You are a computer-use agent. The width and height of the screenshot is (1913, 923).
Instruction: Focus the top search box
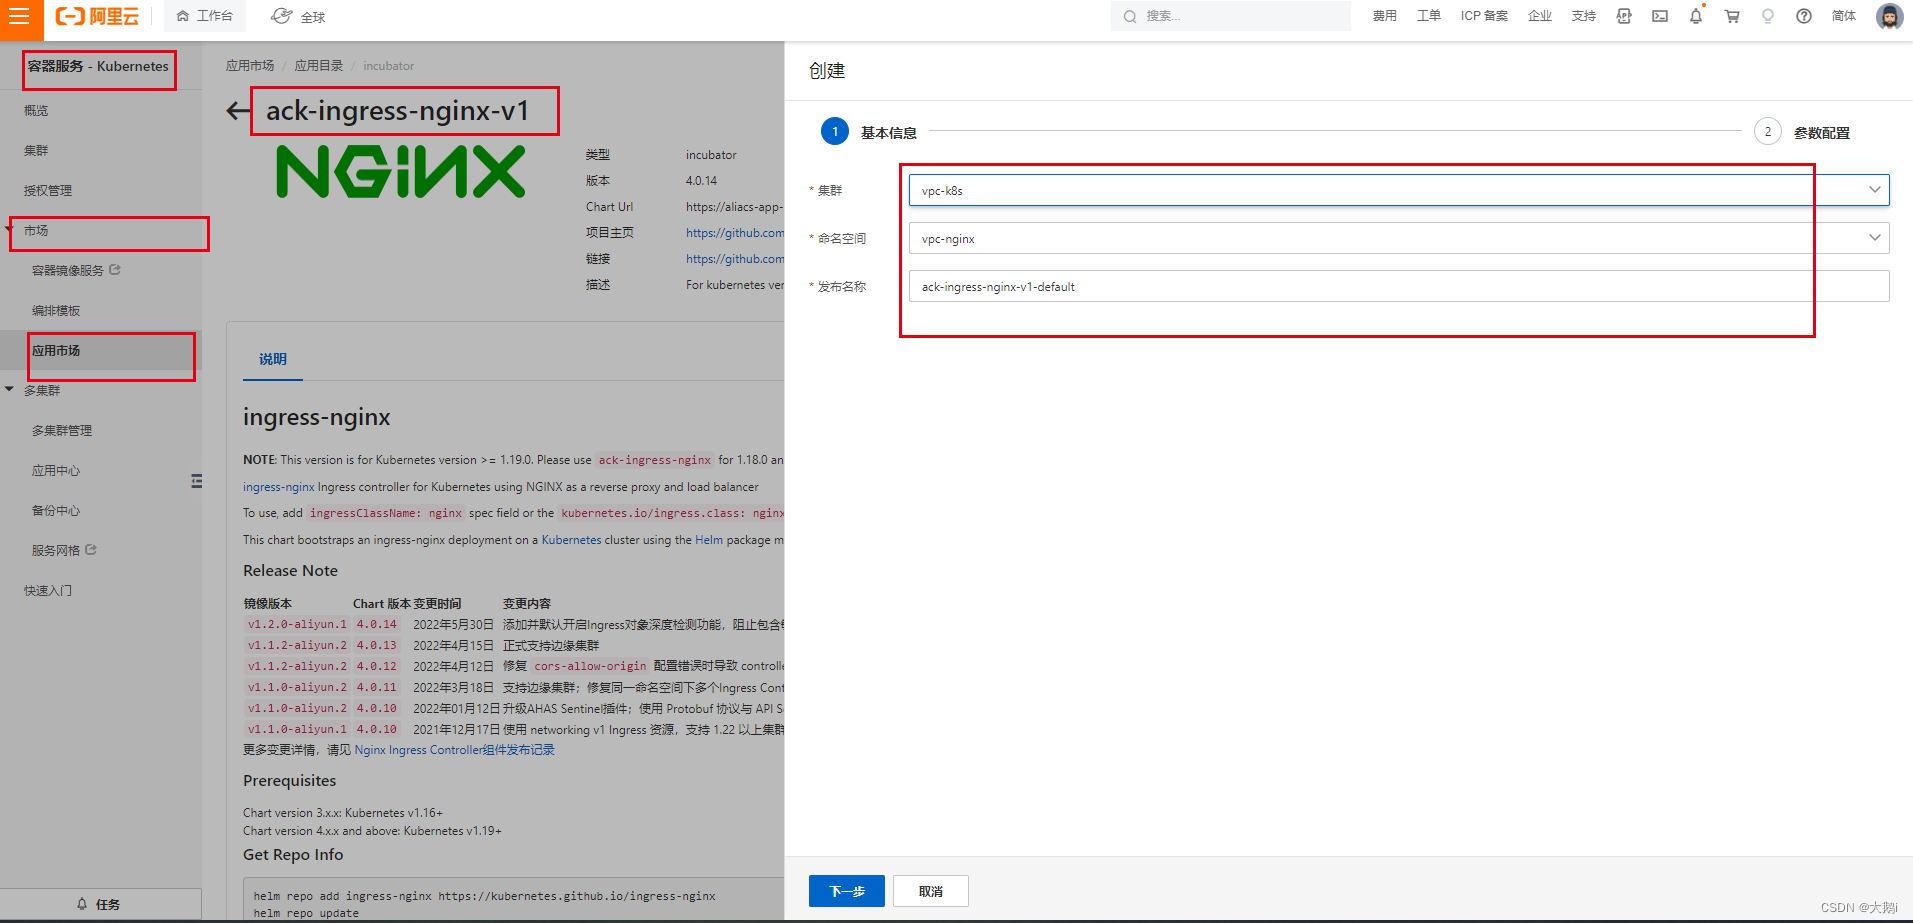1230,16
